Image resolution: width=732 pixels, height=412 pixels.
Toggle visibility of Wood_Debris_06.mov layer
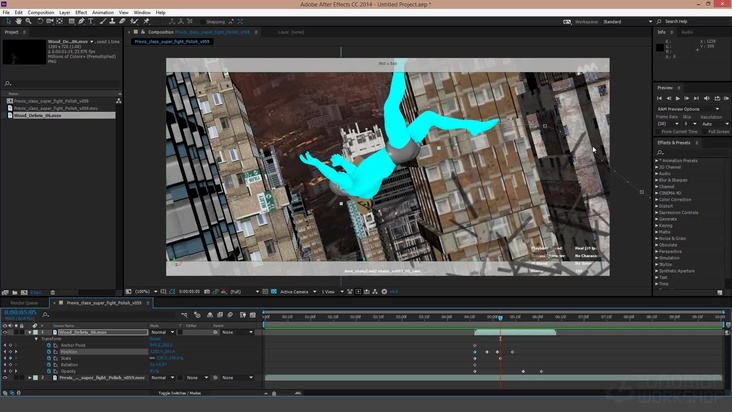click(x=4, y=332)
